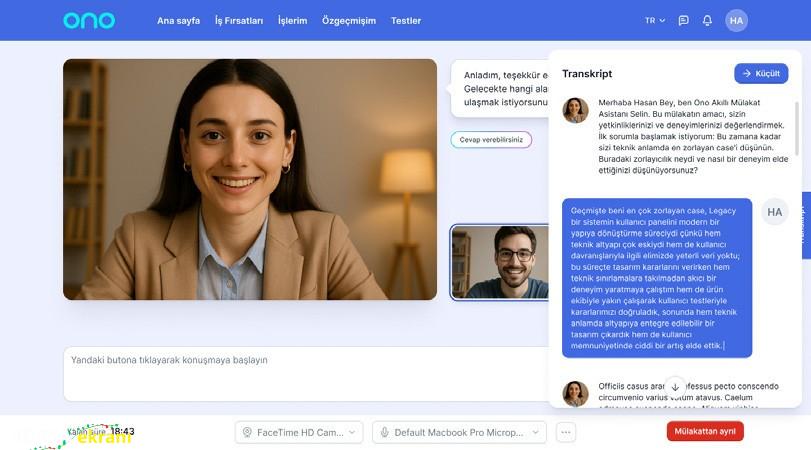Image resolution: width=811 pixels, height=450 pixels.
Task: Open the FaceTime HD Camera dropdown
Action: pos(299,432)
